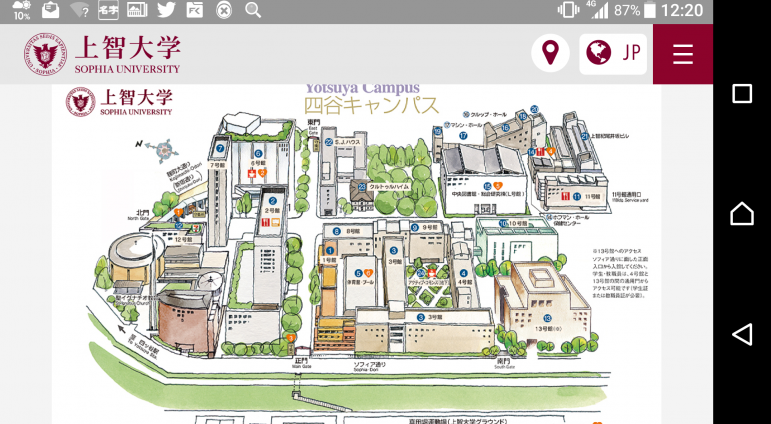Image resolution: width=771 pixels, height=424 pixels.
Task: Switch language with the globe JP button
Action: [613, 54]
